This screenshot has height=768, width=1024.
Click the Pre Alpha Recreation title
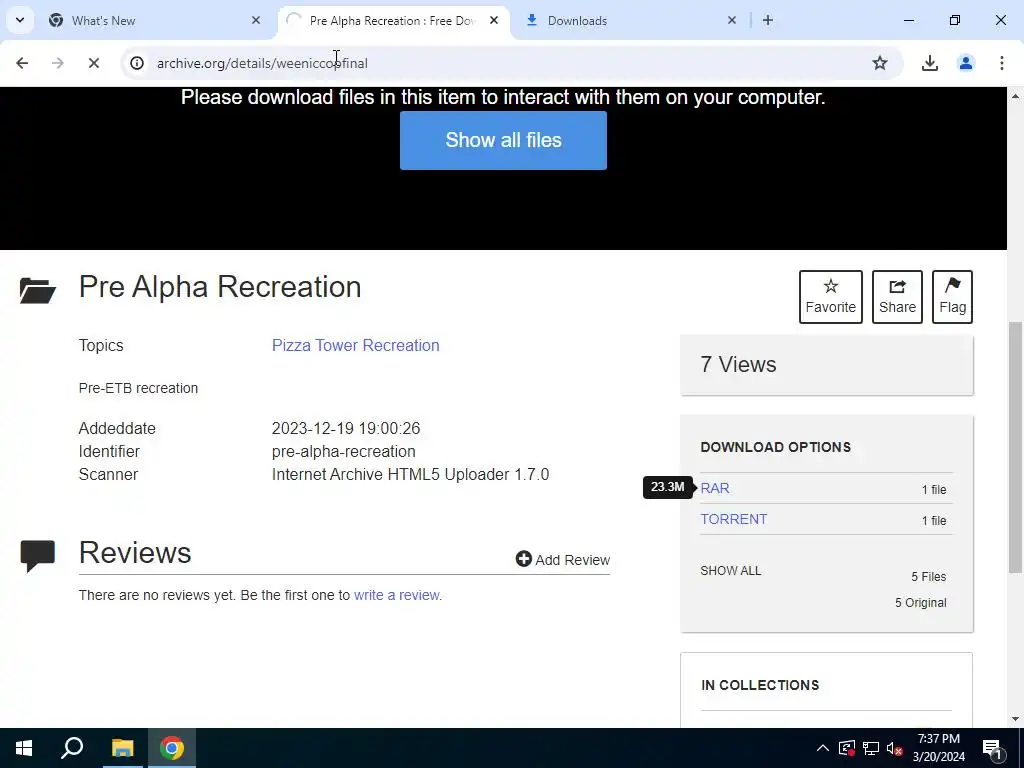[x=219, y=287]
